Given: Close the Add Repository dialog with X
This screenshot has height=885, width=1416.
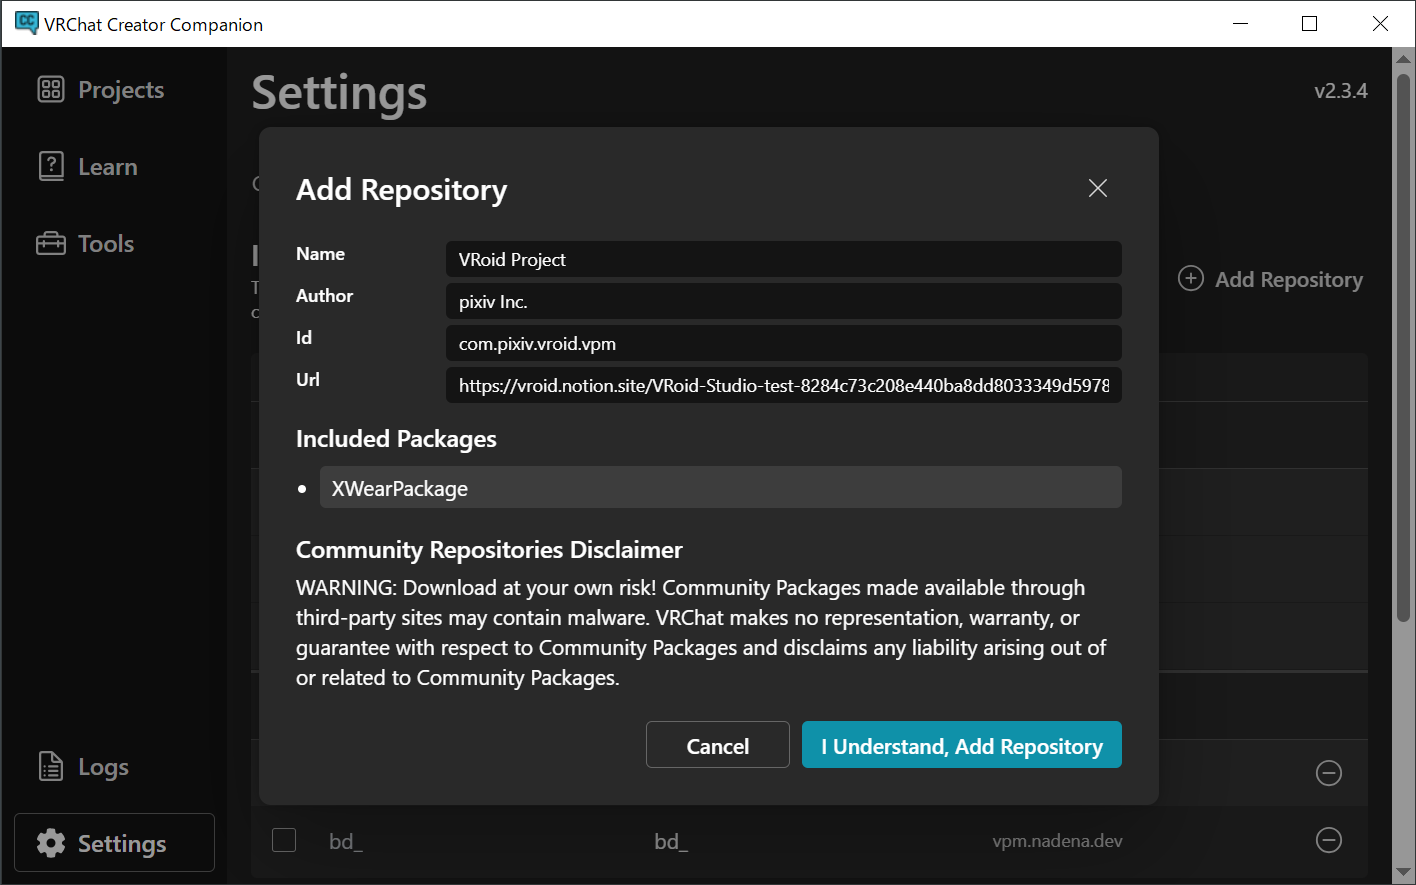Looking at the screenshot, I should pyautogui.click(x=1098, y=188).
